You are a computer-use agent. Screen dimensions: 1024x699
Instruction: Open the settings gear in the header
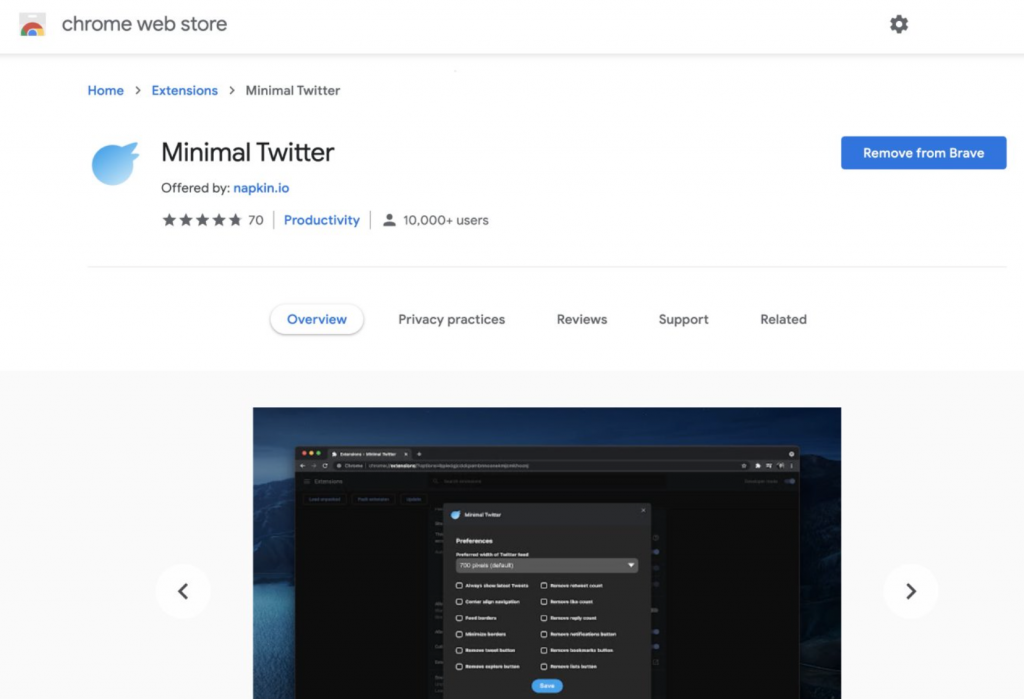[x=899, y=24]
